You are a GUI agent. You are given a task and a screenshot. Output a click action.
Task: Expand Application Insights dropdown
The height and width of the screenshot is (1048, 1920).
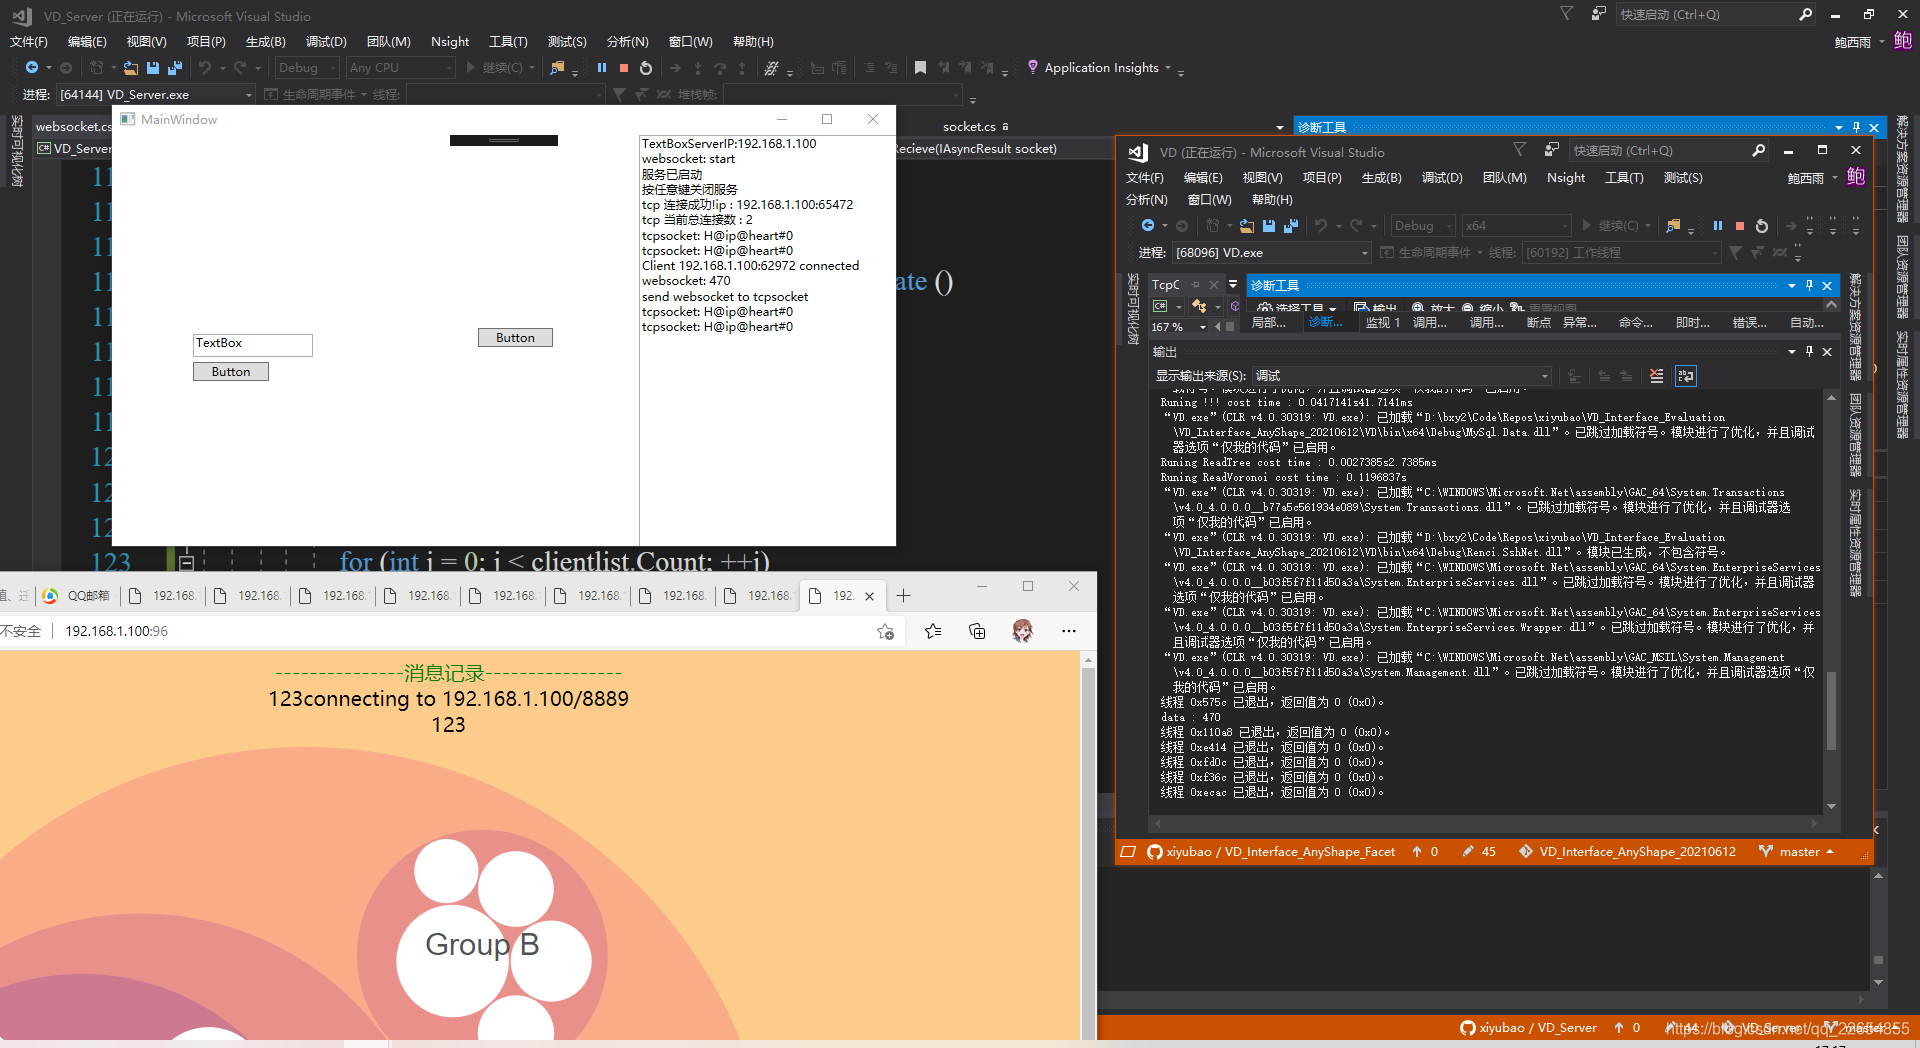click(1167, 68)
